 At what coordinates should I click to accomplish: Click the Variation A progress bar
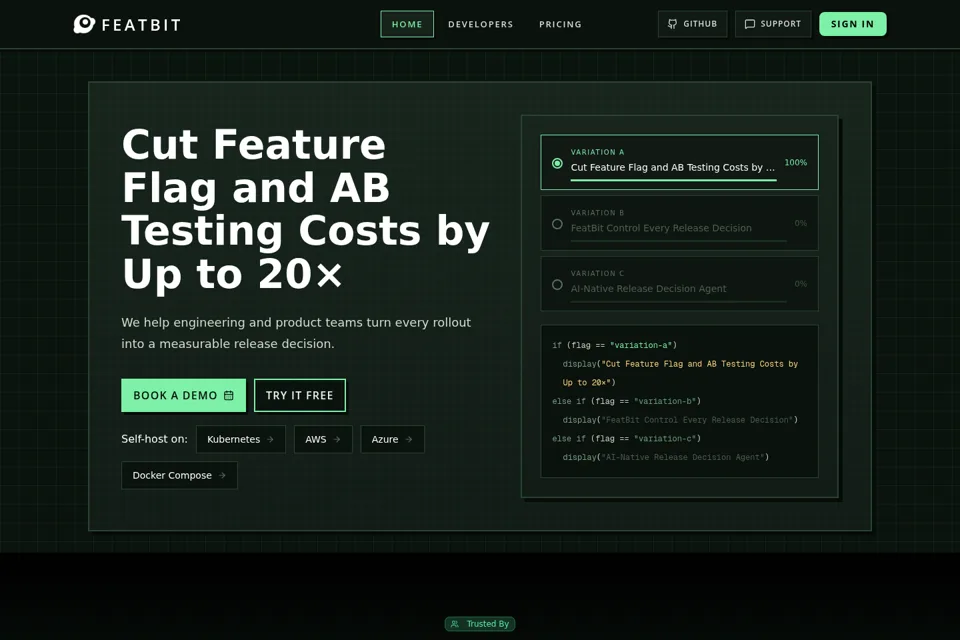(673, 180)
